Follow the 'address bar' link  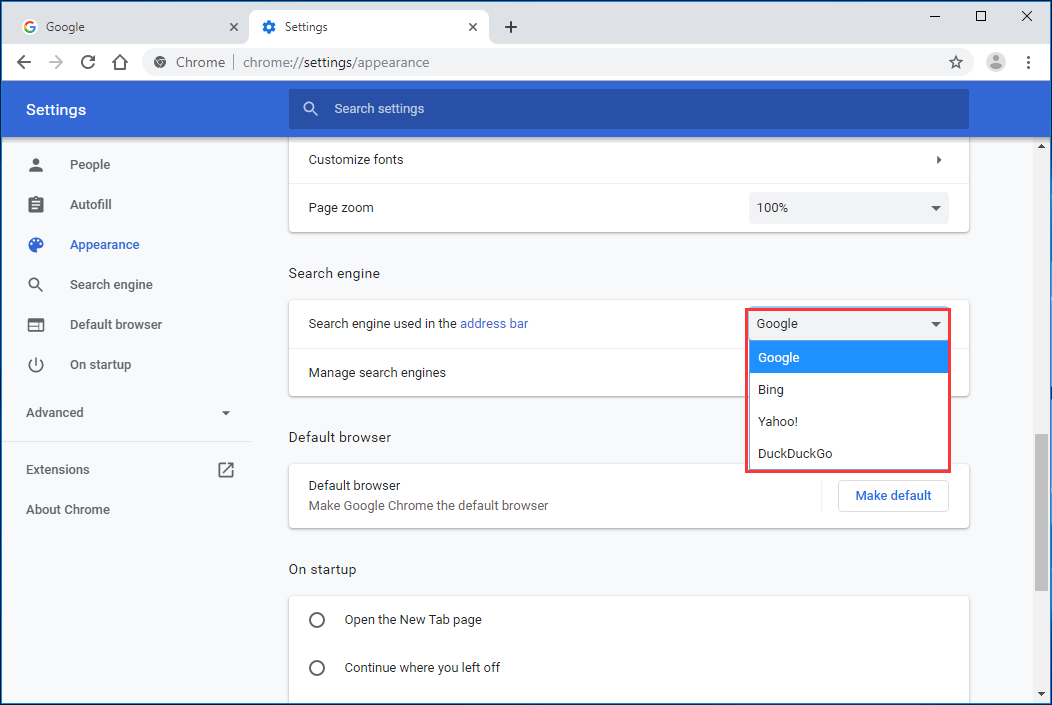point(494,324)
